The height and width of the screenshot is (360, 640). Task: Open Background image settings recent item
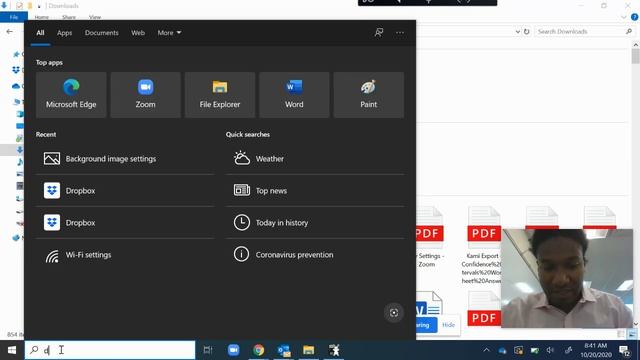coord(125,159)
